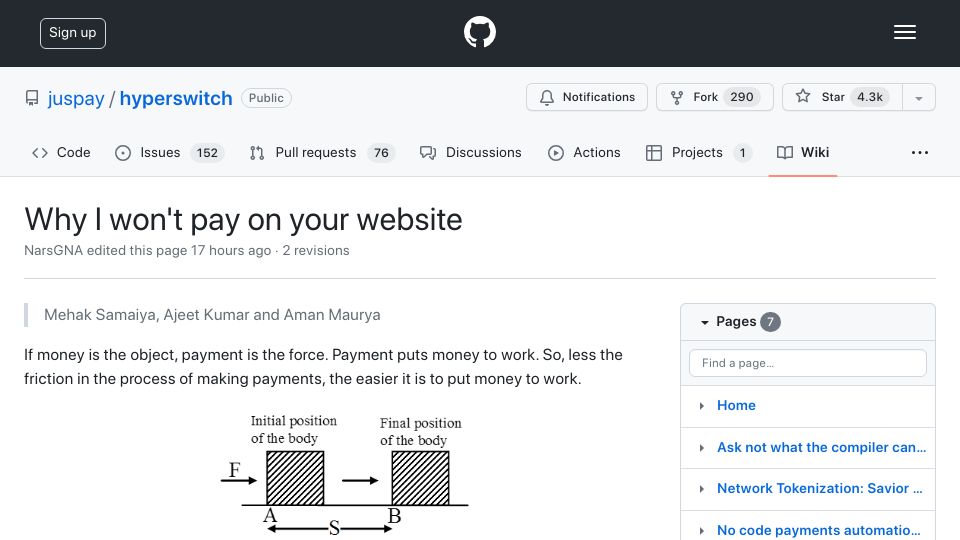This screenshot has width=960, height=540.
Task: Expand the Home page table of contents
Action: tap(702, 406)
